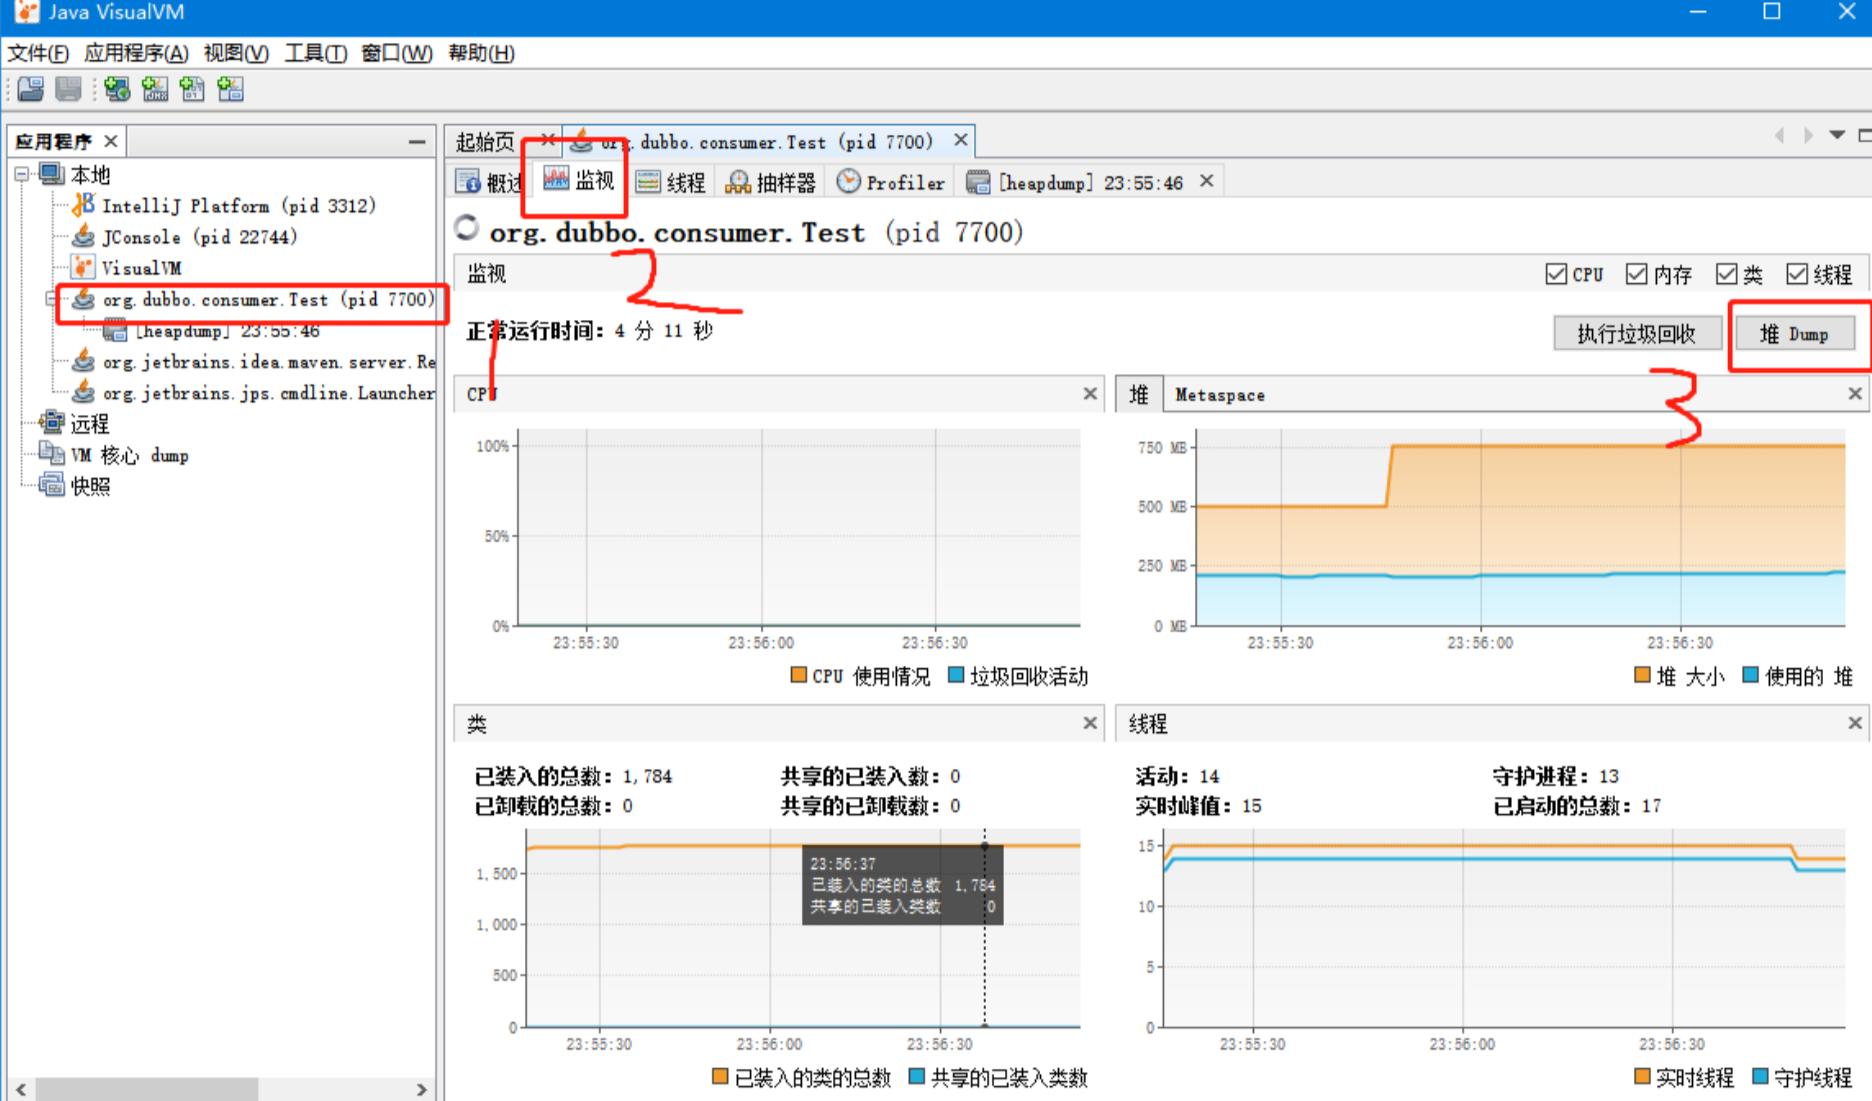Open the 工具 menu

[x=315, y=53]
